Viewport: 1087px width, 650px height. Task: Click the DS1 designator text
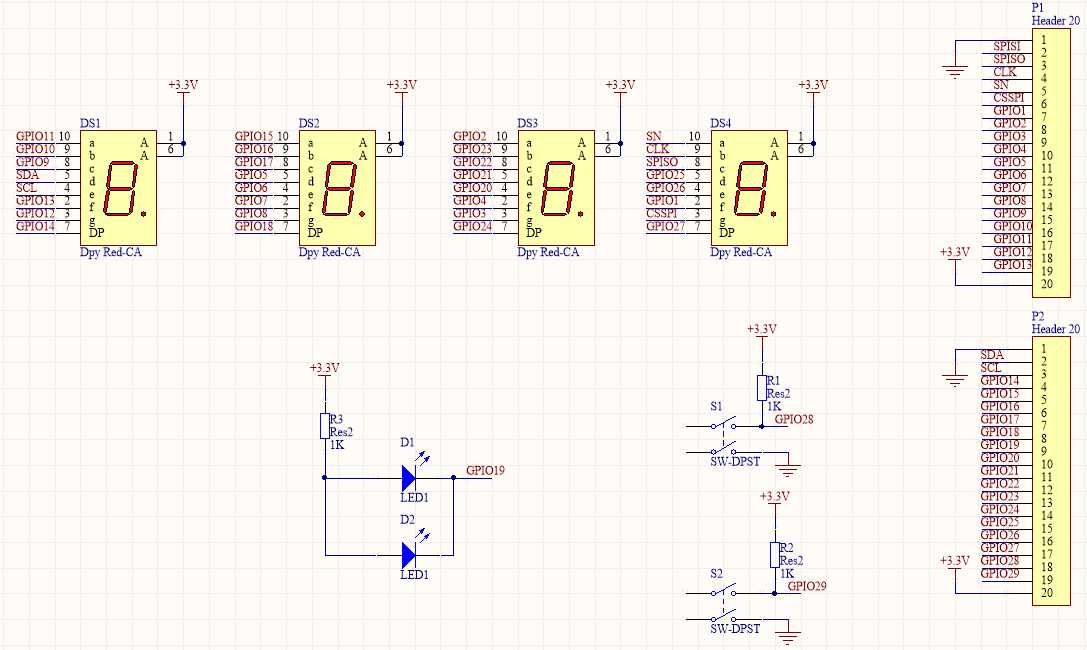click(91, 123)
